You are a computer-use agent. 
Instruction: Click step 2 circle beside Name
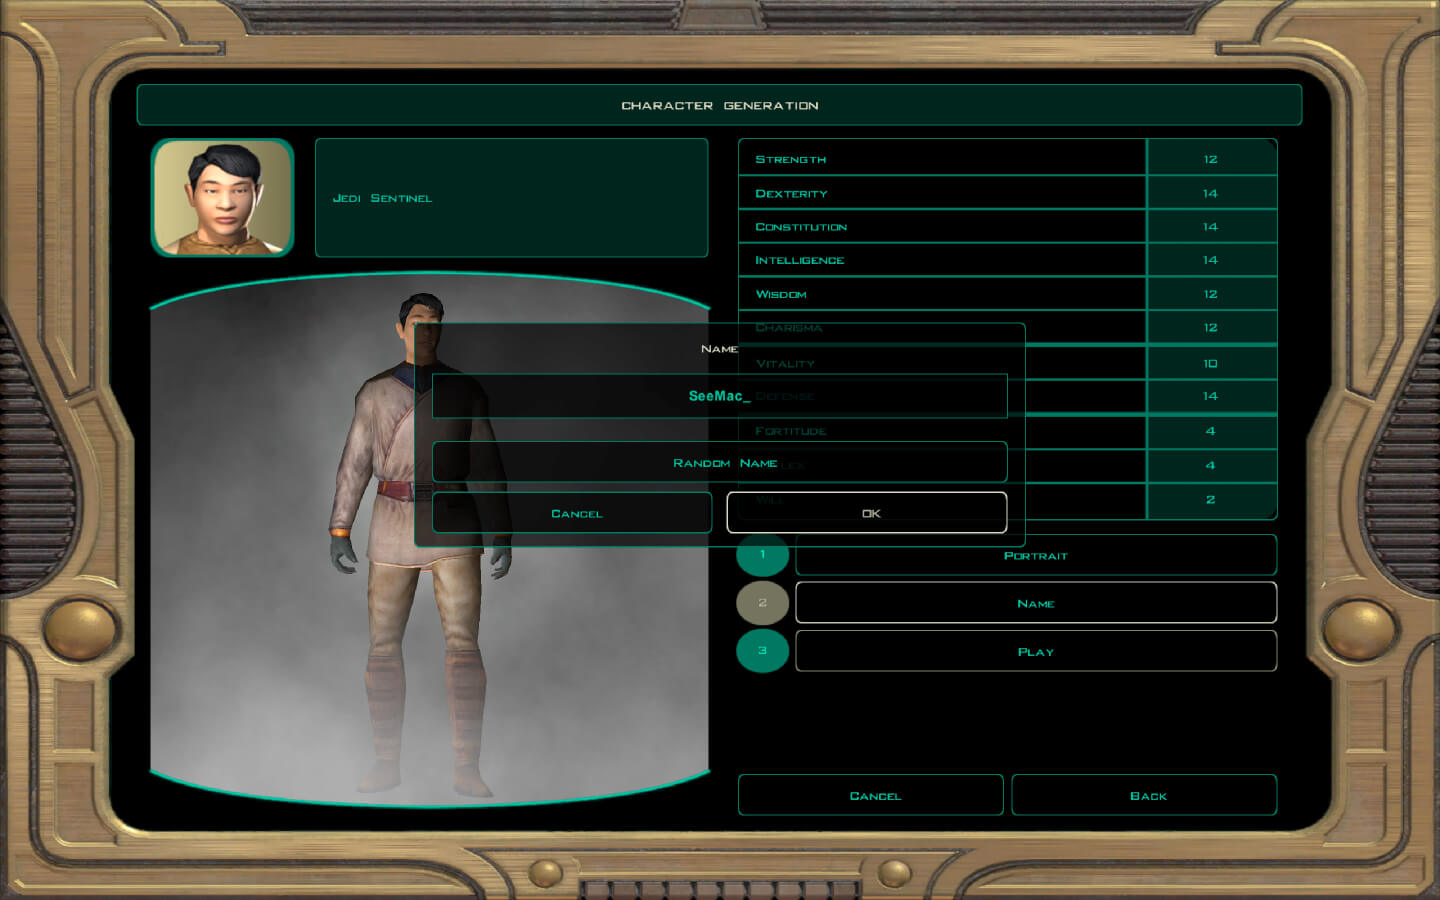[762, 603]
